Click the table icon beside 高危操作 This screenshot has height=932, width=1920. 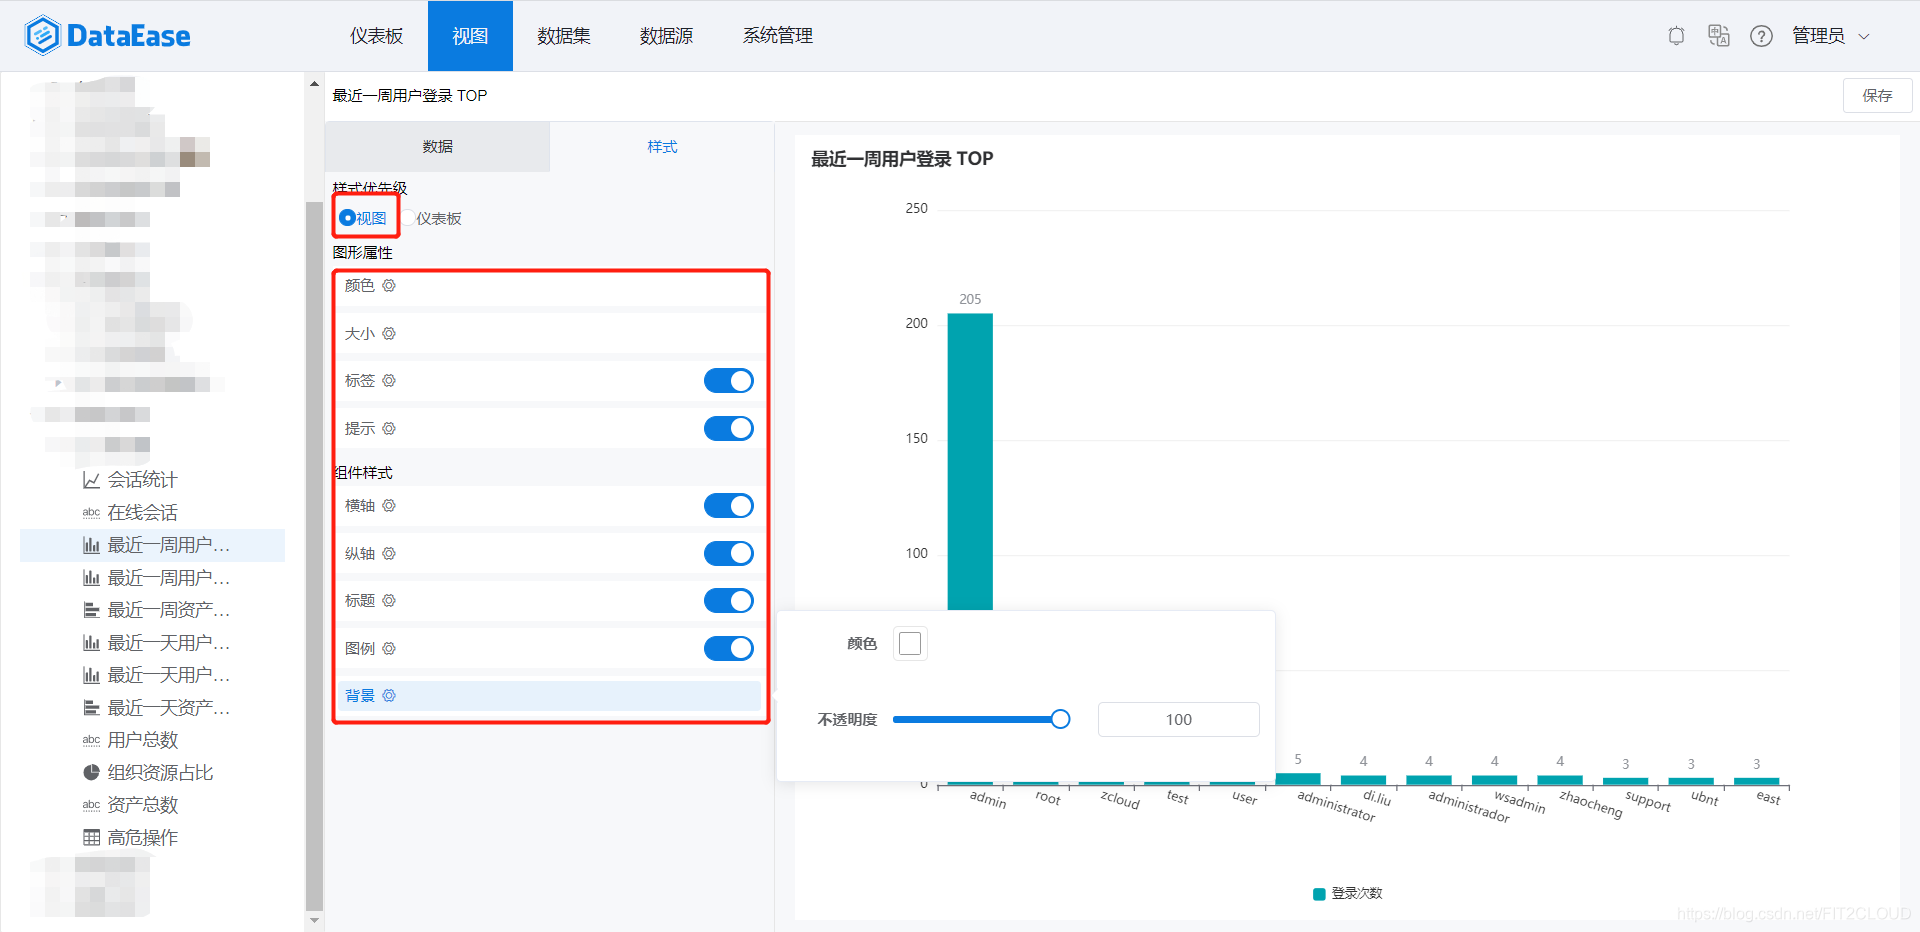[91, 838]
